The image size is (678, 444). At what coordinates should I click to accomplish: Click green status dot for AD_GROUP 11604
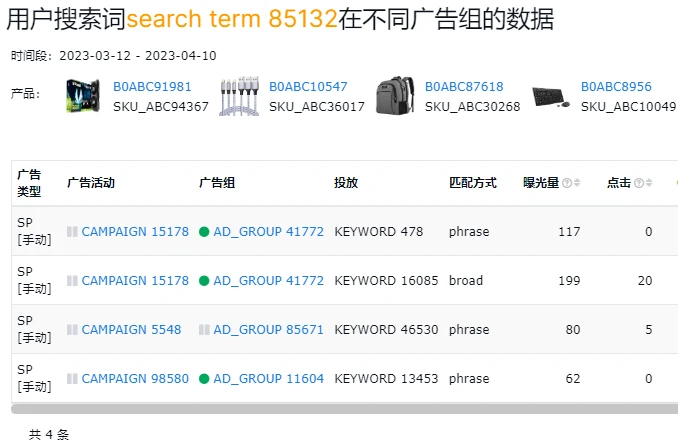204,378
